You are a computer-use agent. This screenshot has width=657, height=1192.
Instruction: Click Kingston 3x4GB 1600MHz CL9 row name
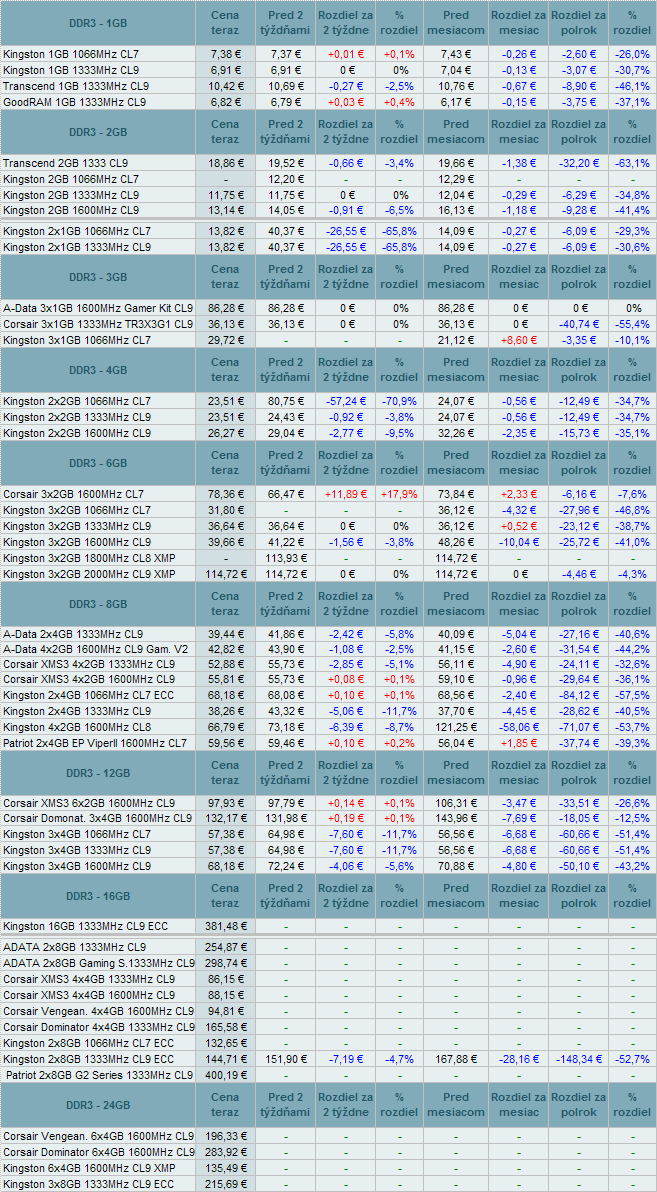pyautogui.click(x=77, y=865)
